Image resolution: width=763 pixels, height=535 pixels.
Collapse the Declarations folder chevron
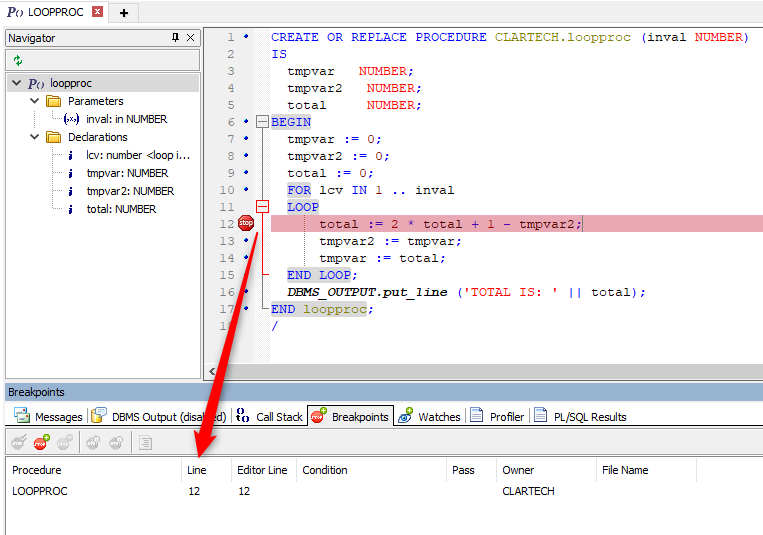click(x=35, y=137)
